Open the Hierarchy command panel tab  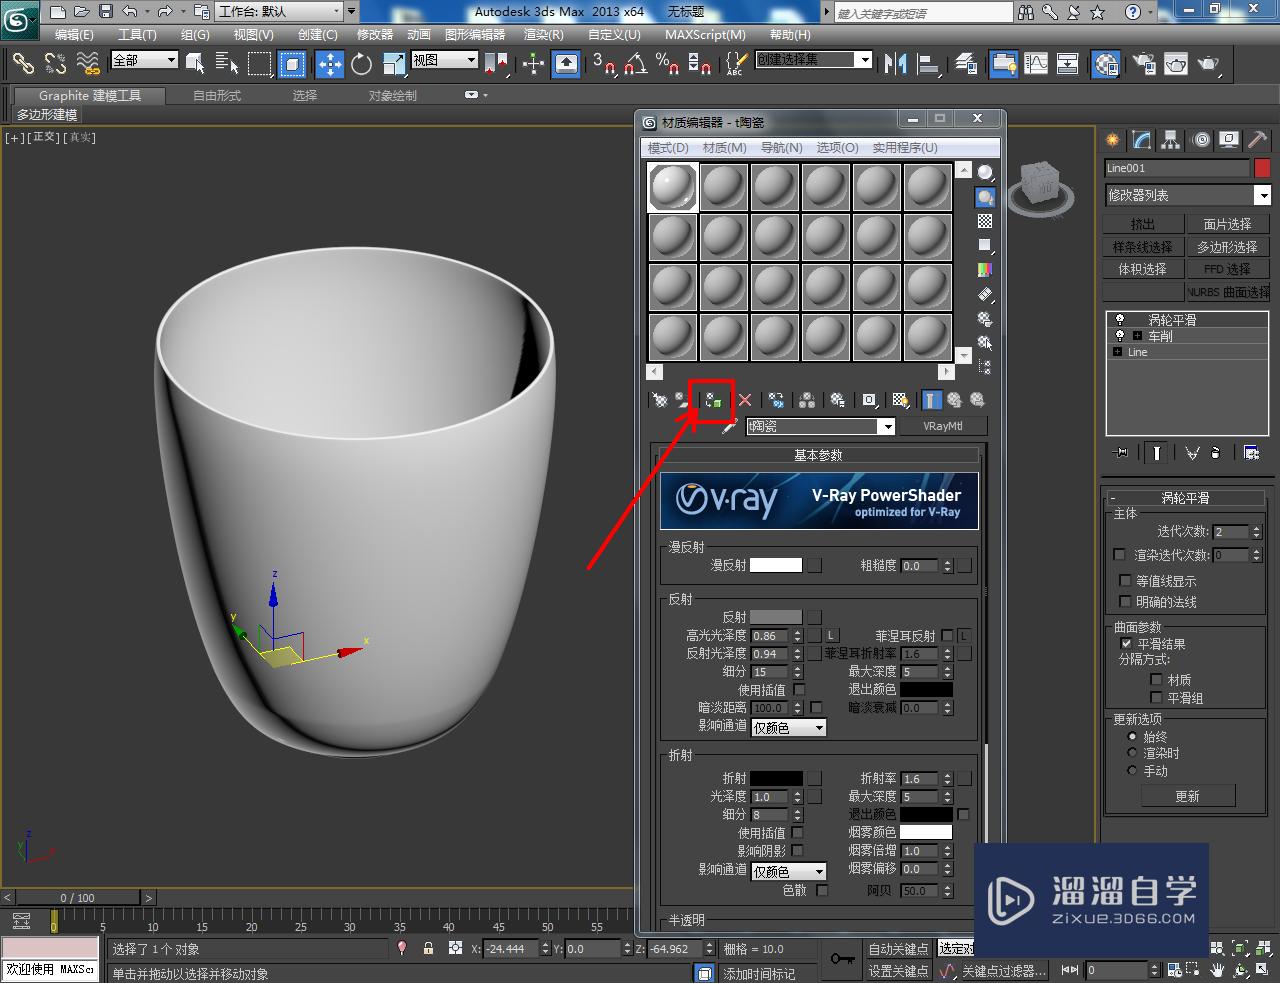tap(1171, 140)
